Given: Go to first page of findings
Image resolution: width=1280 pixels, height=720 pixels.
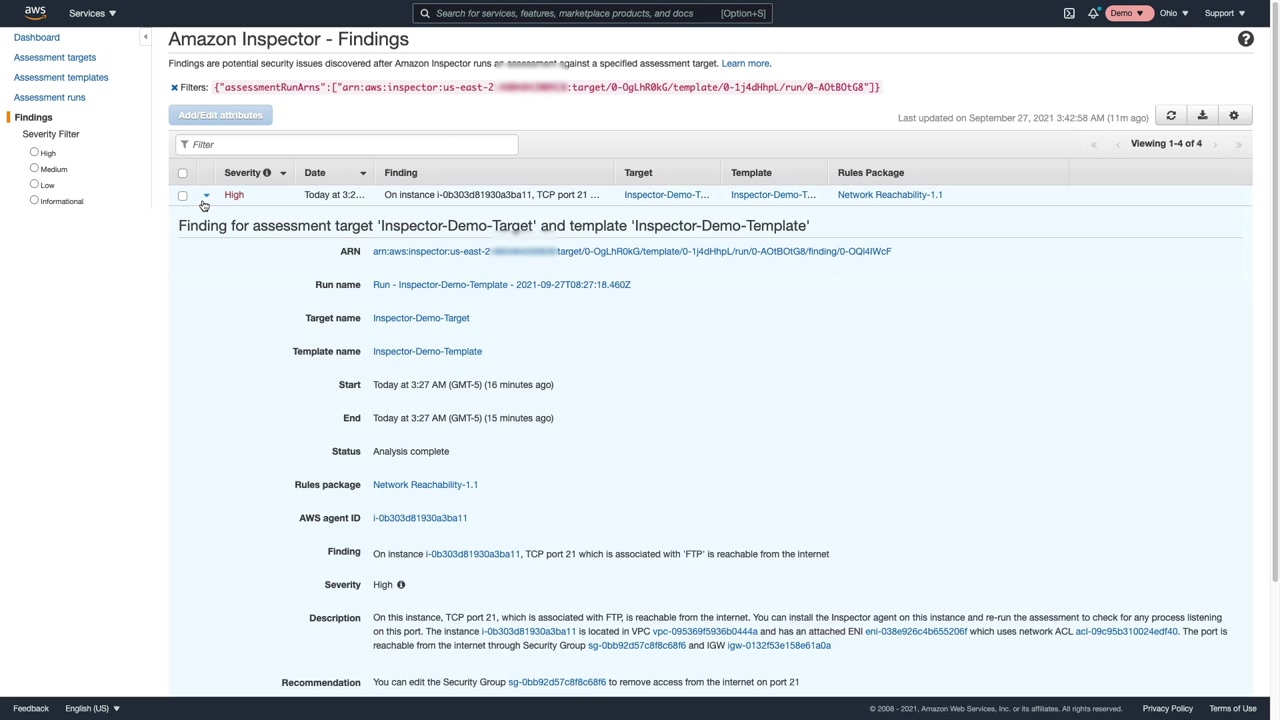Looking at the screenshot, I should pos(1094,144).
